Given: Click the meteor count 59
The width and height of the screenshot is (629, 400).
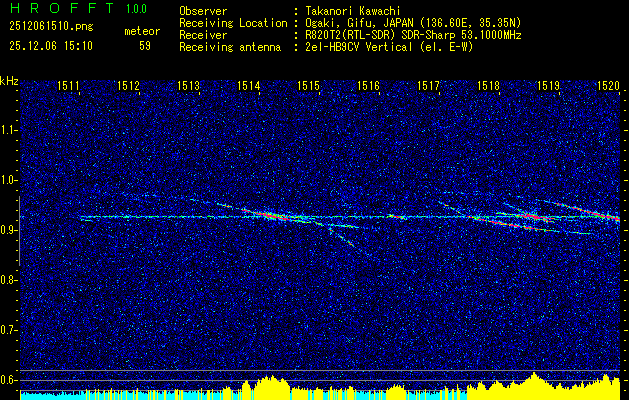Looking at the screenshot, I should [145, 46].
